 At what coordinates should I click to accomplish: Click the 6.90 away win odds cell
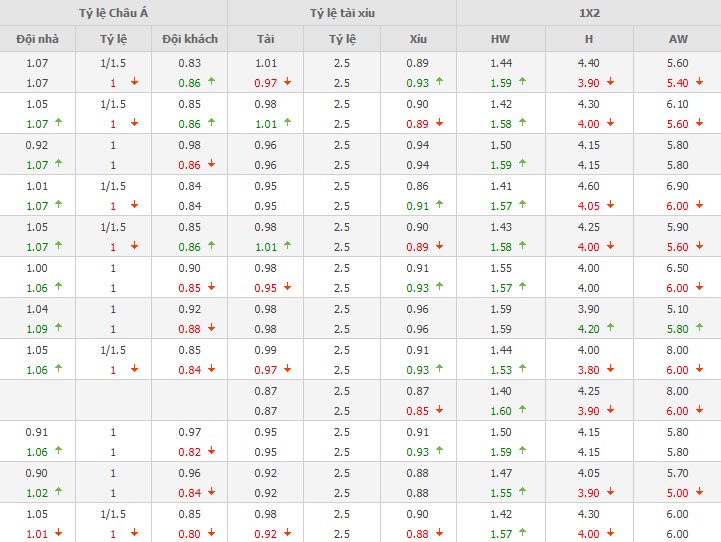[677, 185]
